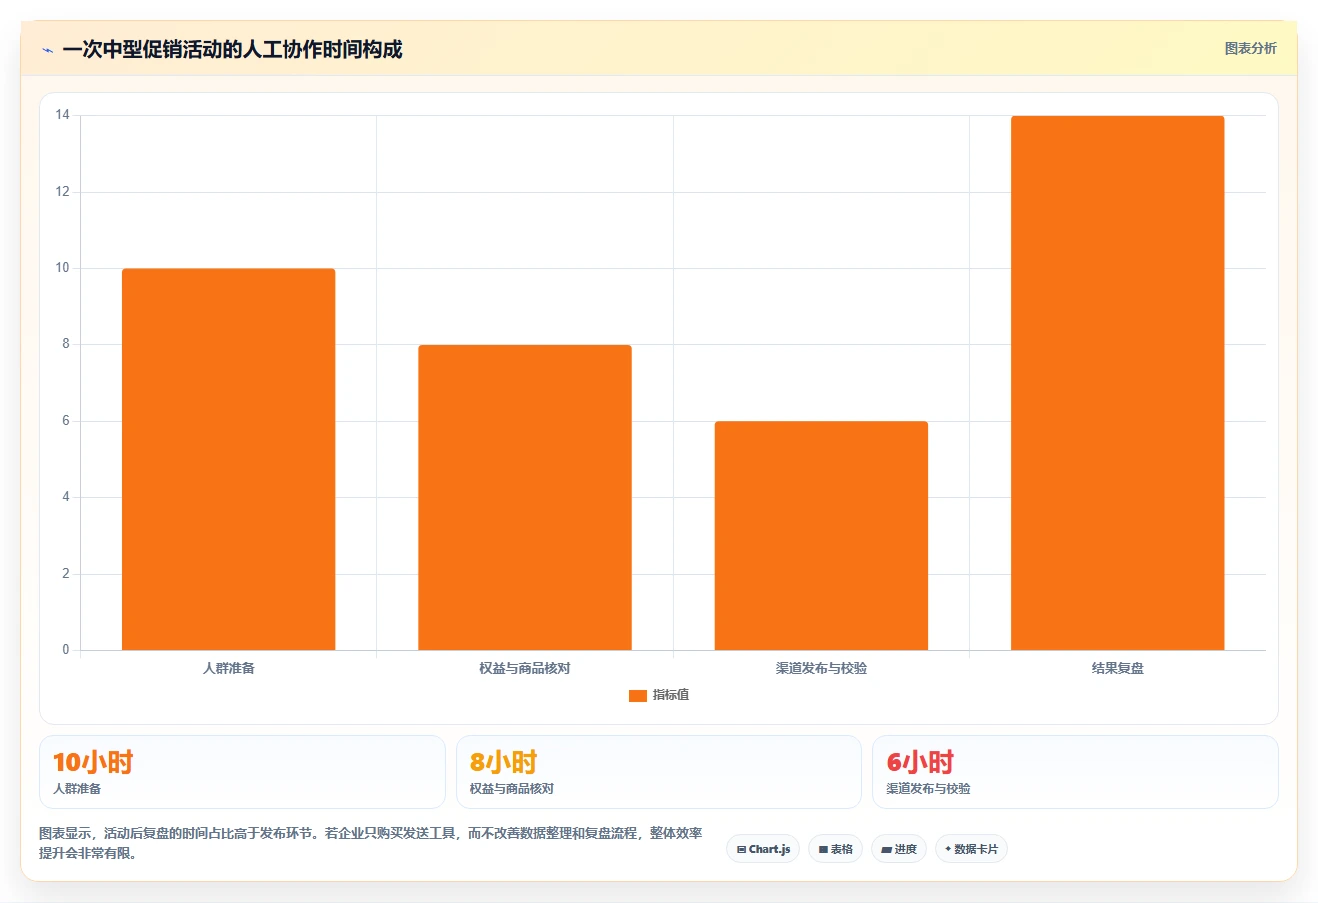The width and height of the screenshot is (1318, 903).
Task: Toggle the 指标值 legend color swatch
Action: pos(638,696)
